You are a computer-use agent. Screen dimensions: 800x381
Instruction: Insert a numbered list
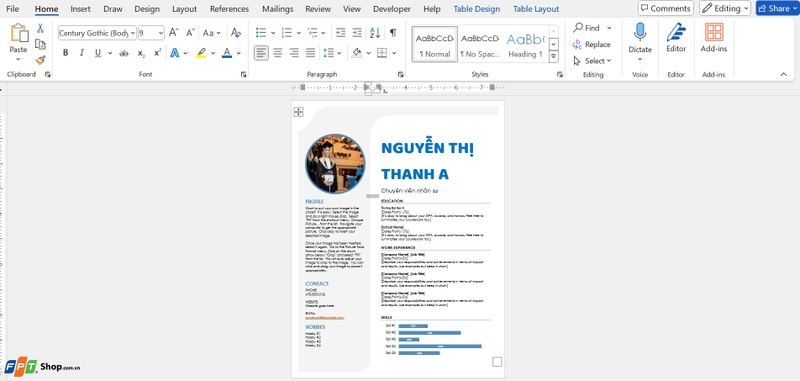pyautogui.click(x=287, y=33)
